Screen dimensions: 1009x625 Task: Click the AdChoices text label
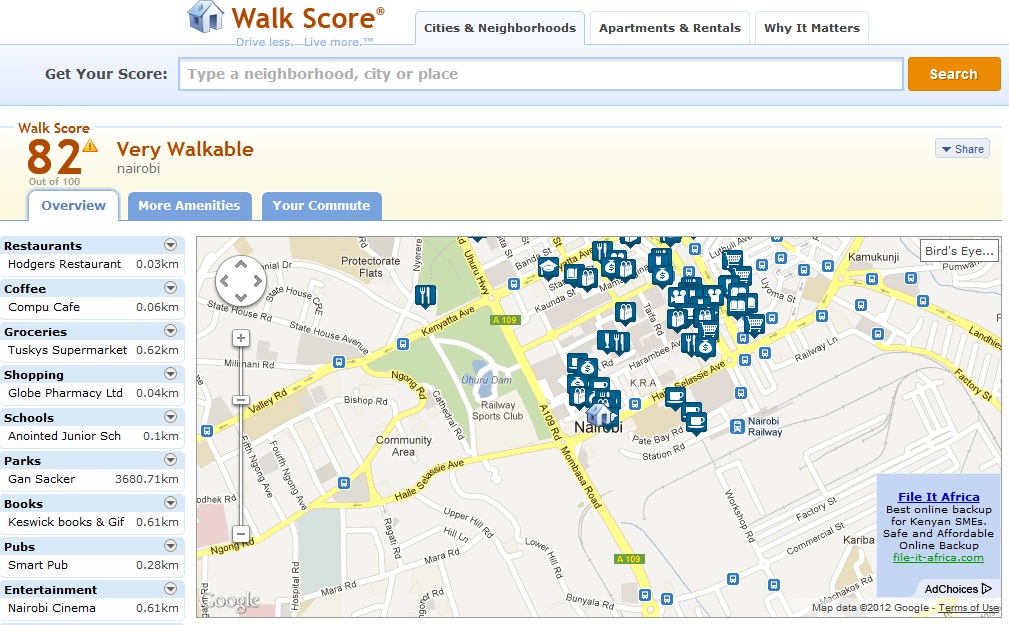tap(951, 589)
